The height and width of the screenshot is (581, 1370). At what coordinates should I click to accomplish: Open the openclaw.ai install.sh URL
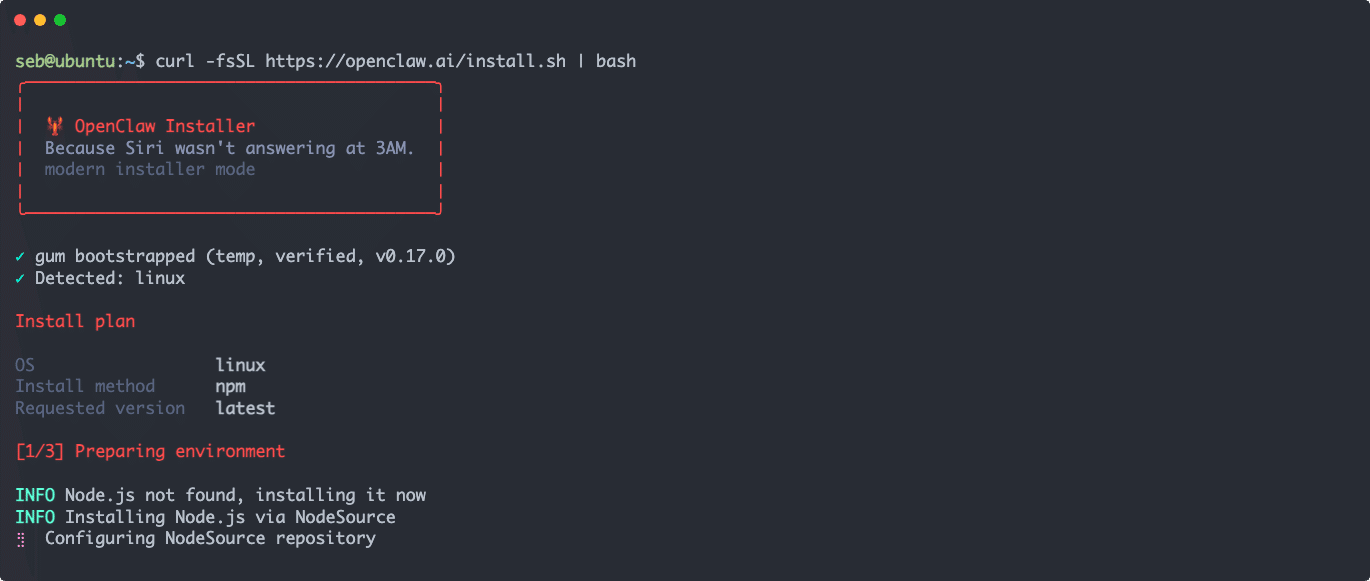(x=415, y=61)
